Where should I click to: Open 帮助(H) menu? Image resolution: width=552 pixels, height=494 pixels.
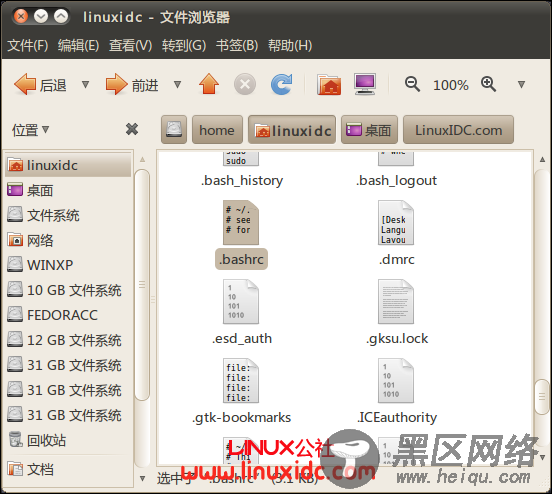[290, 45]
